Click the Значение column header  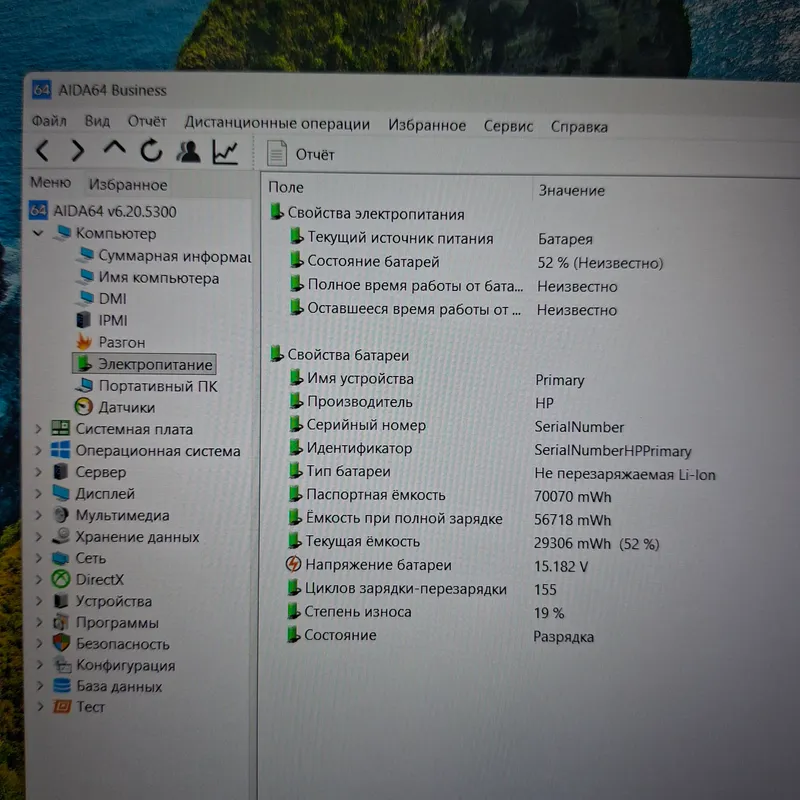coord(571,191)
